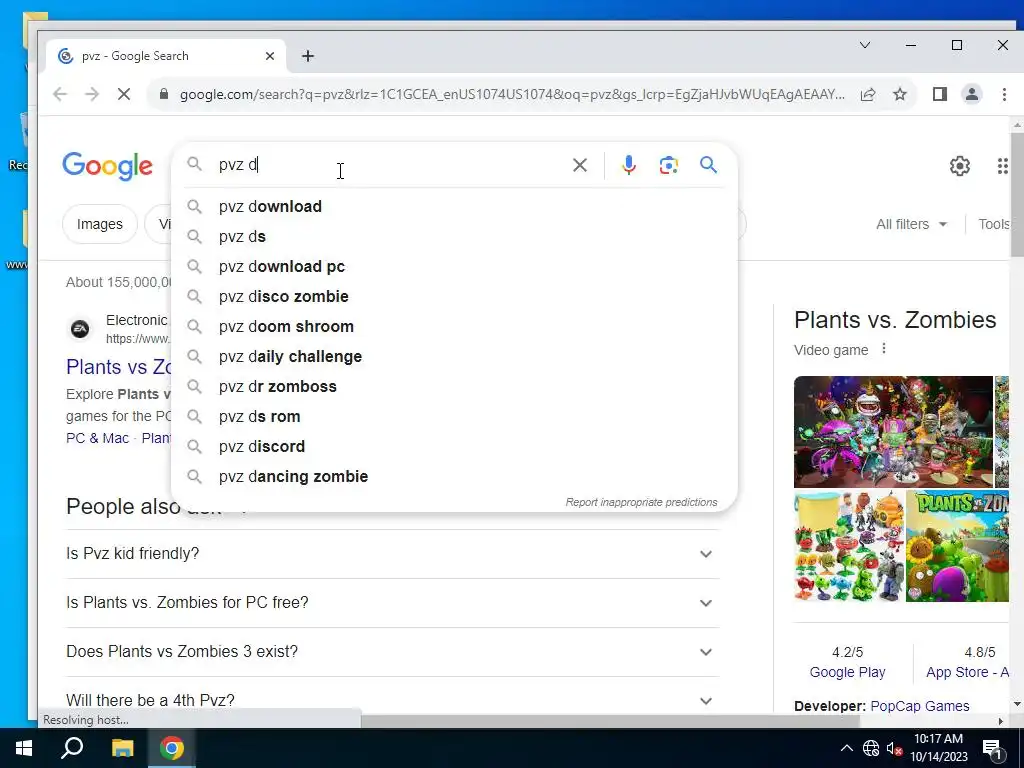Image resolution: width=1024 pixels, height=768 pixels.
Task: Open the All filters dropdown
Action: [x=911, y=224]
